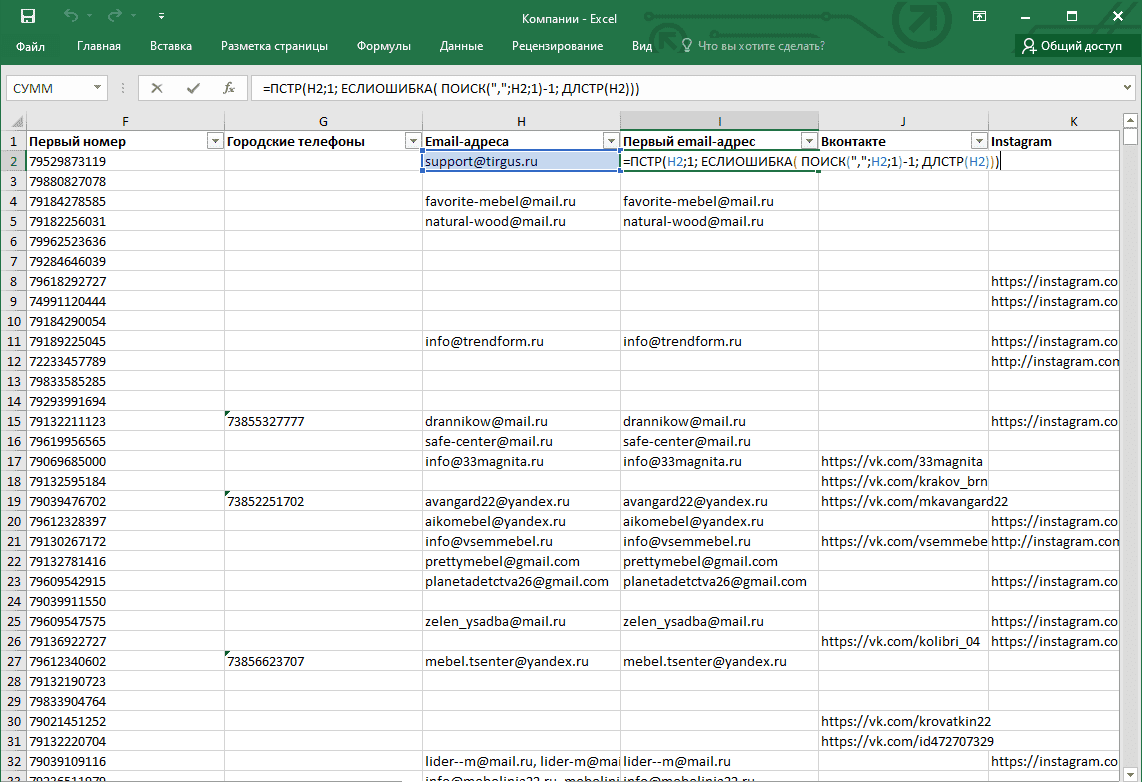This screenshot has height=782, width=1142.
Task: Switch to the Рецензирование tab
Action: tap(557, 46)
